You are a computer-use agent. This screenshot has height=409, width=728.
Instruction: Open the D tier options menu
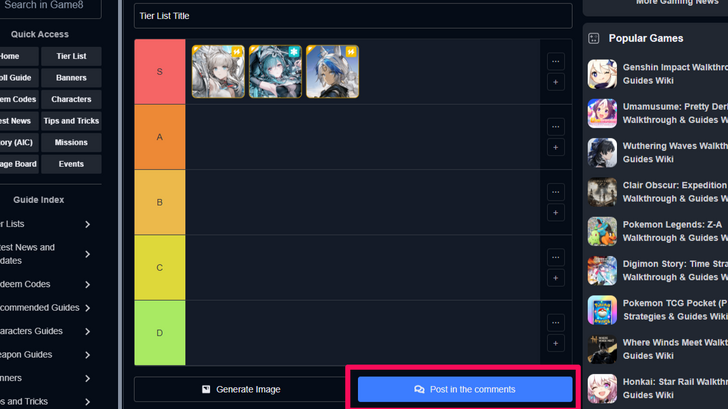tap(555, 323)
